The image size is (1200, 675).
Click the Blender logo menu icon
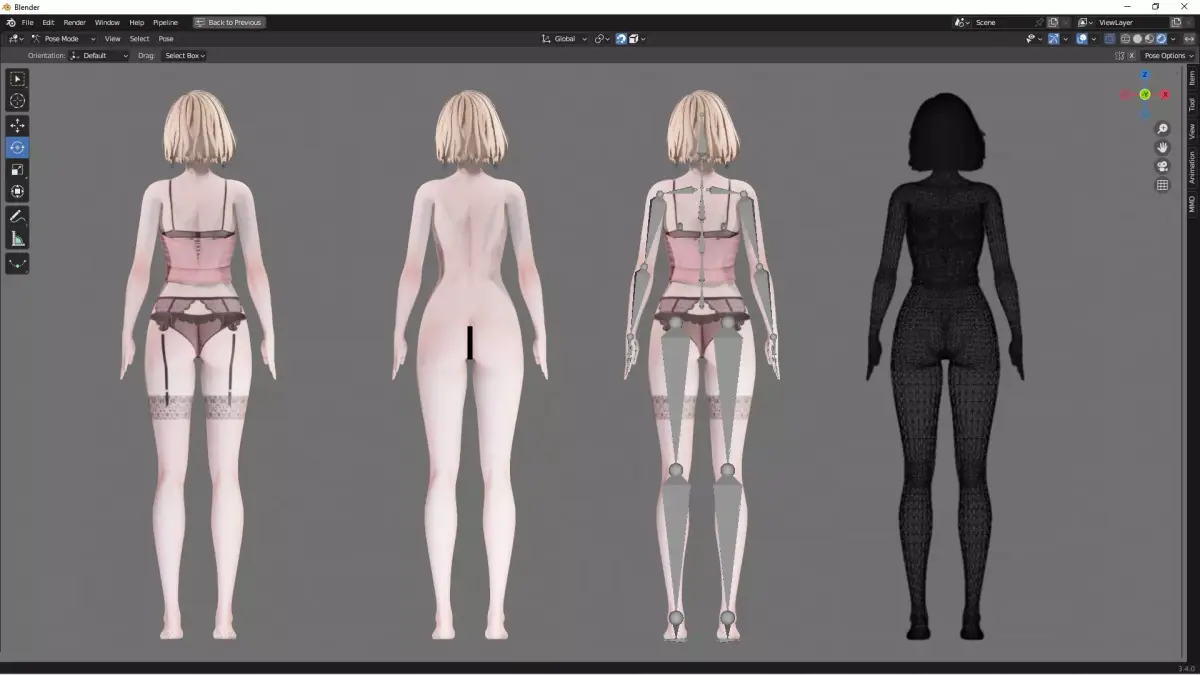(10, 22)
